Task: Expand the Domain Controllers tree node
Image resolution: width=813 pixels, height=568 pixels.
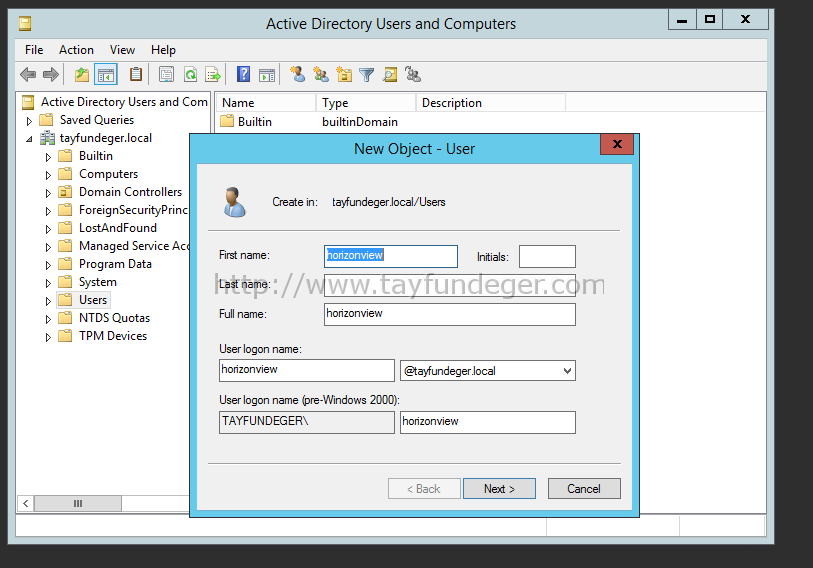Action: [x=48, y=193]
